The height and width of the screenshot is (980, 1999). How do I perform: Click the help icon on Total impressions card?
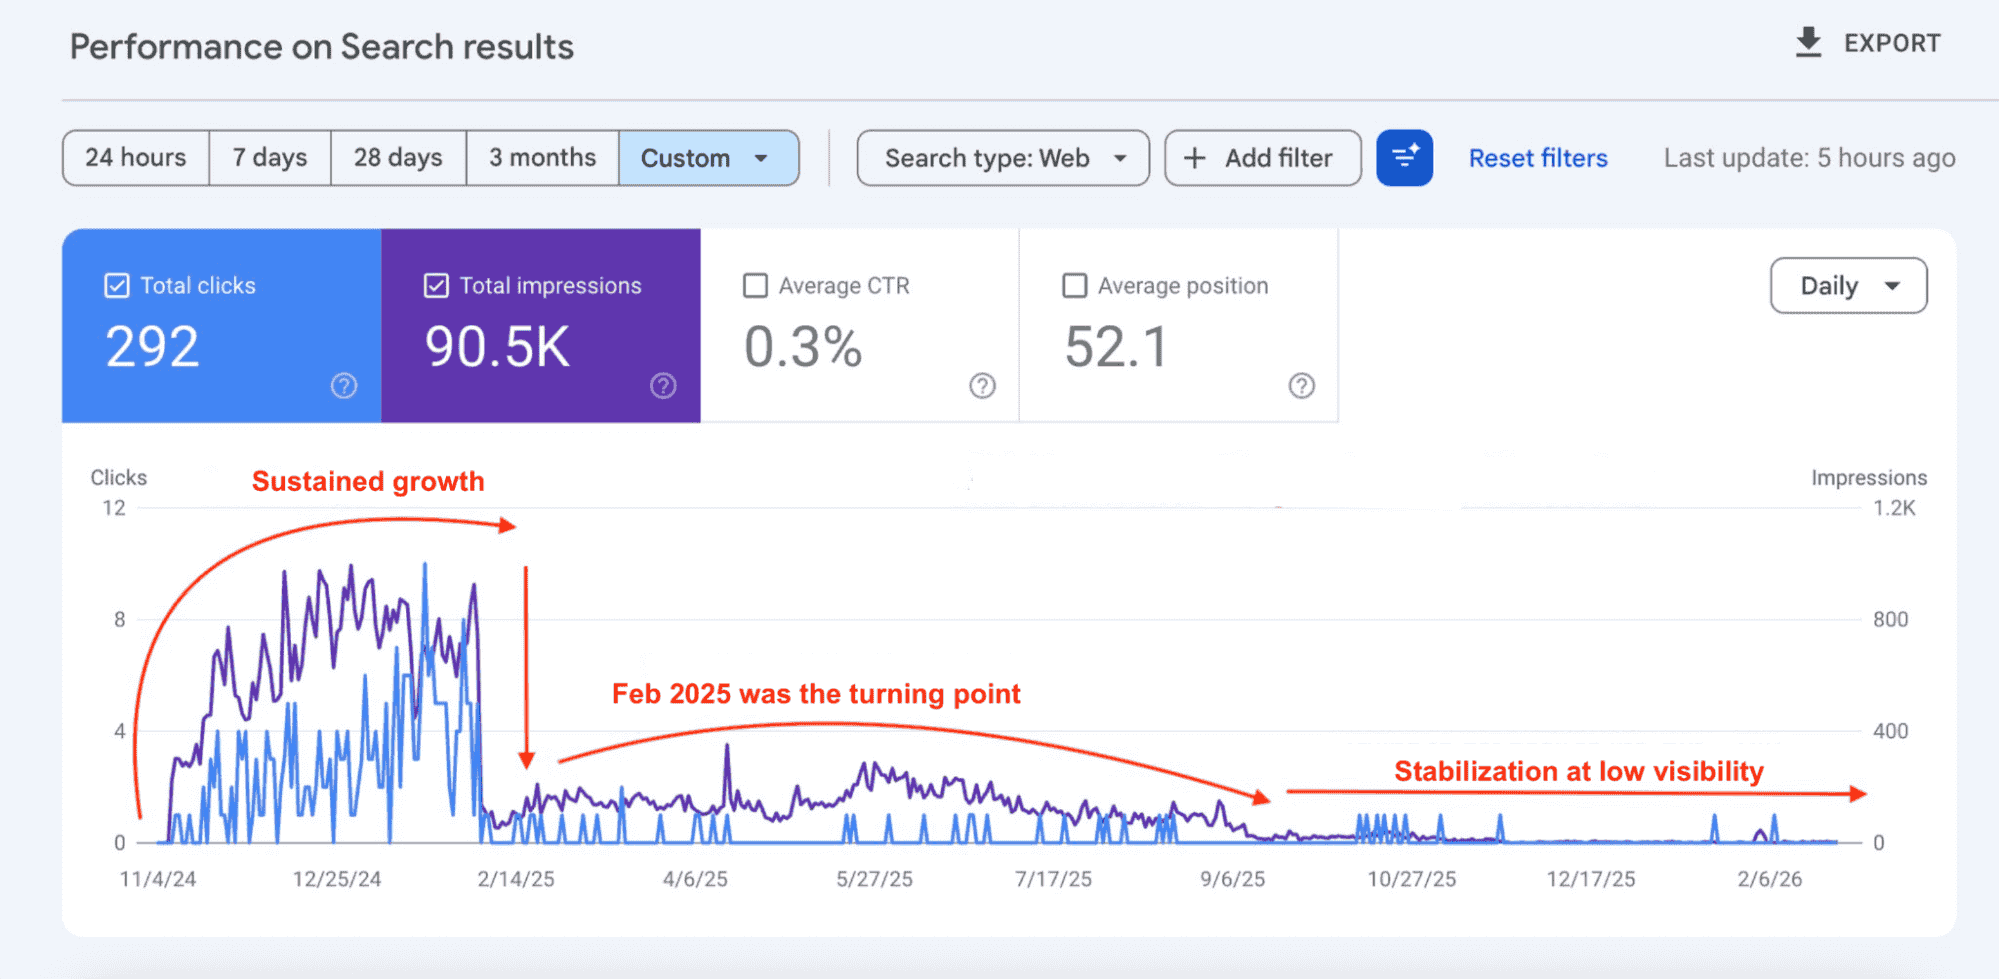pos(662,385)
